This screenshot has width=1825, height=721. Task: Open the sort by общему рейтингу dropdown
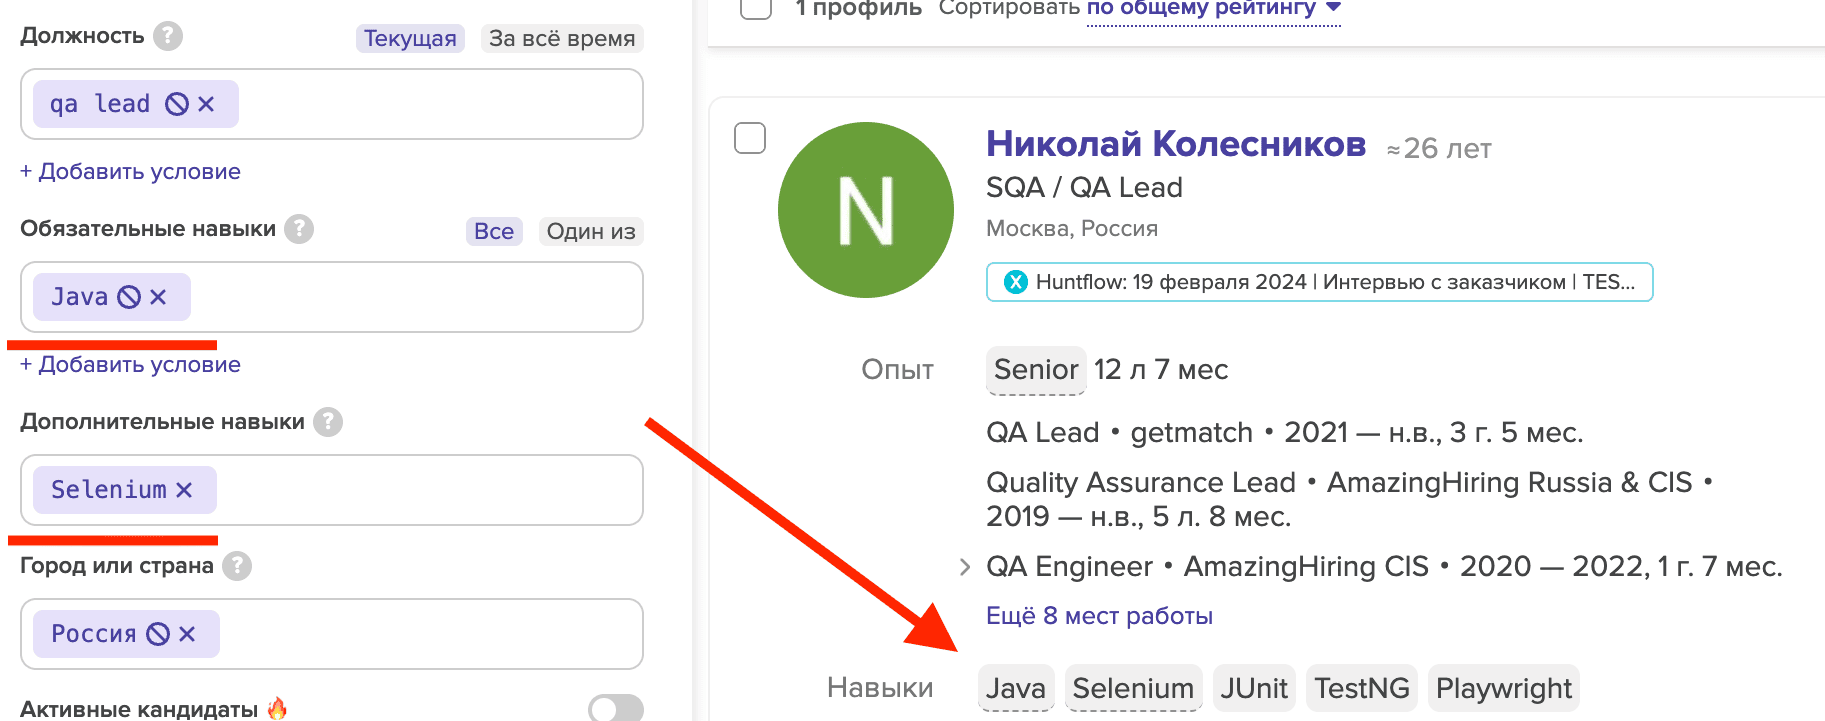click(x=1213, y=9)
